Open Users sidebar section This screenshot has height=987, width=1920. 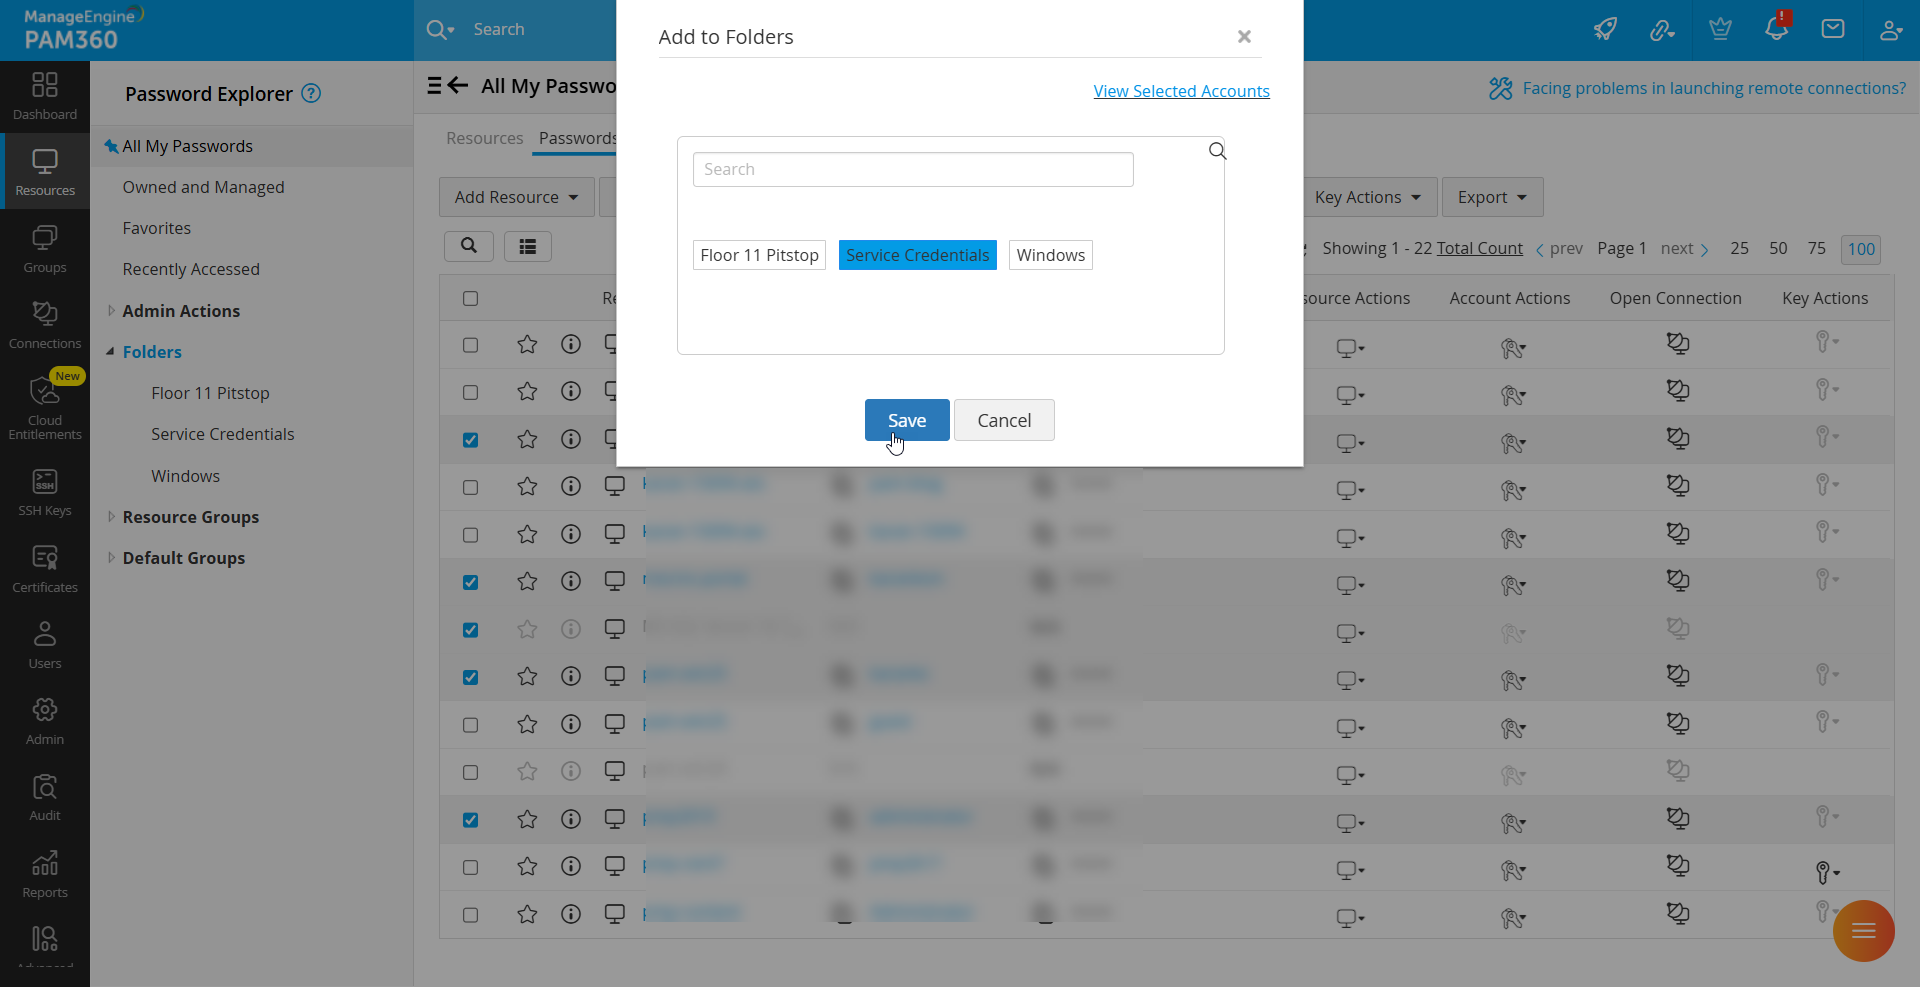click(x=45, y=646)
